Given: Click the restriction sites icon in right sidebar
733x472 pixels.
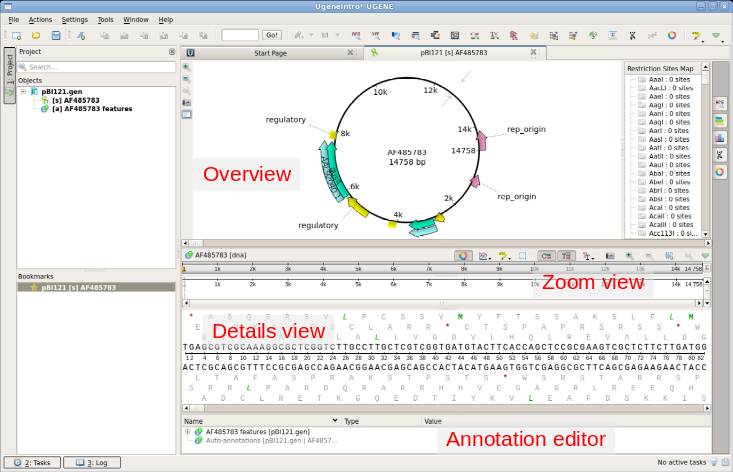Looking at the screenshot, I should click(x=719, y=104).
